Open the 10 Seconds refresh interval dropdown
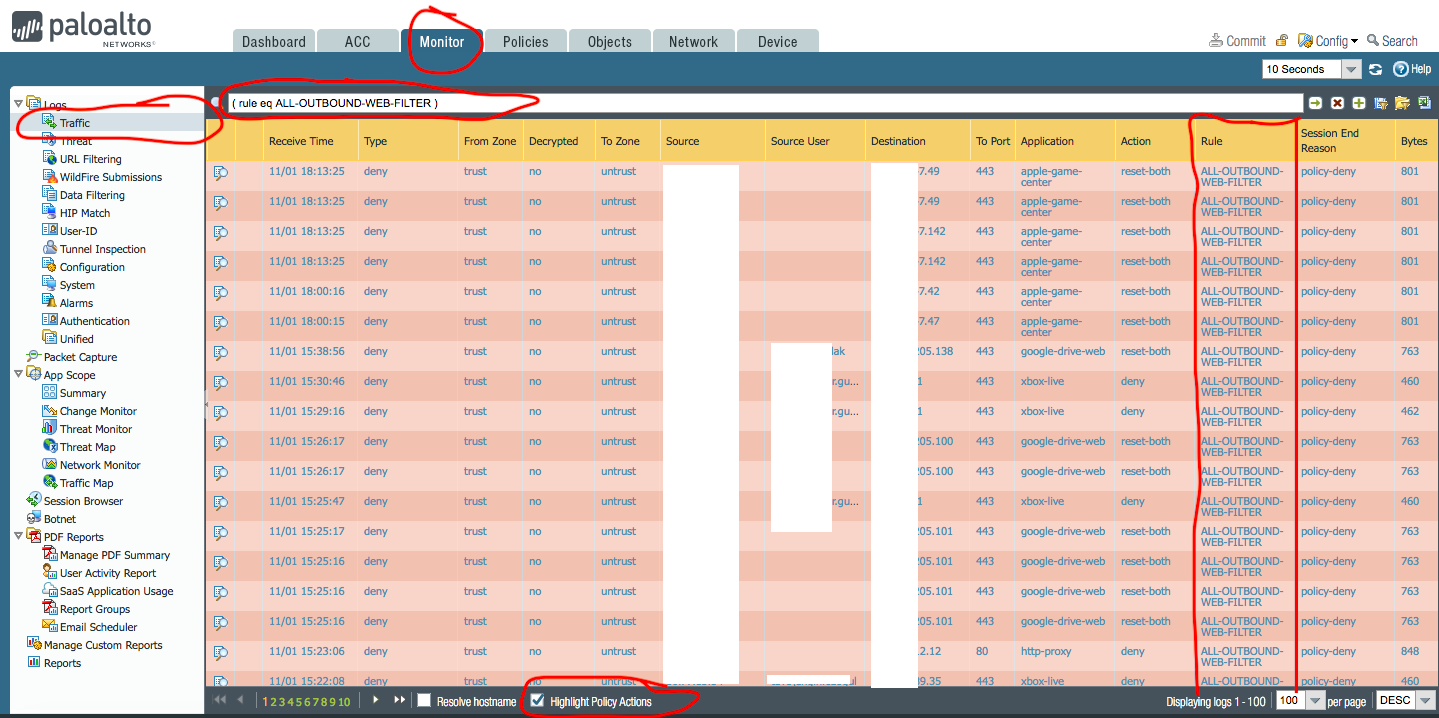 point(1351,69)
